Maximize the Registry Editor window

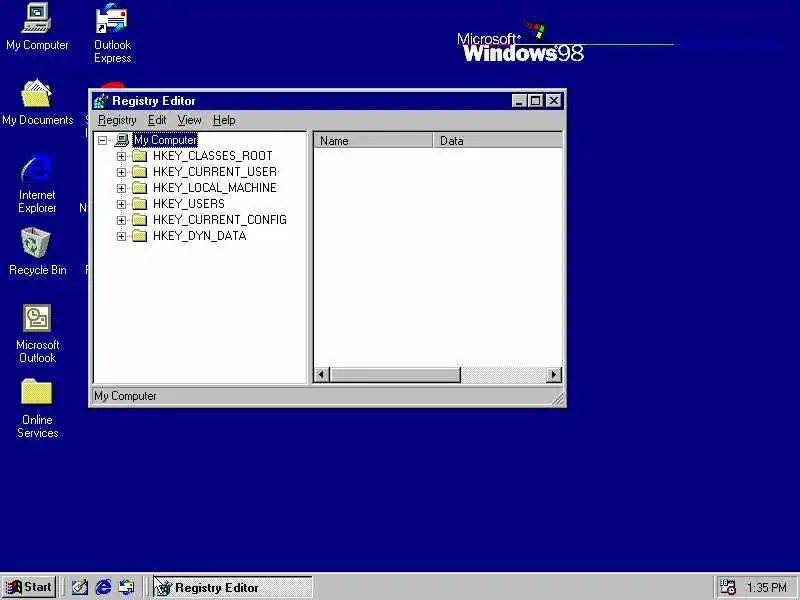tap(535, 101)
